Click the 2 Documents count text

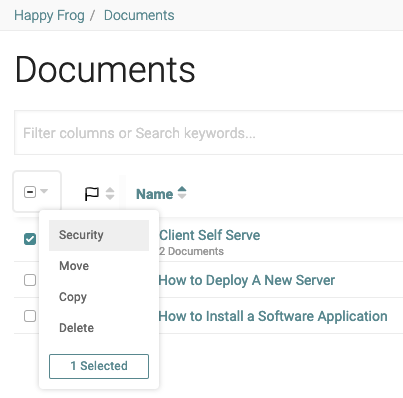click(191, 251)
